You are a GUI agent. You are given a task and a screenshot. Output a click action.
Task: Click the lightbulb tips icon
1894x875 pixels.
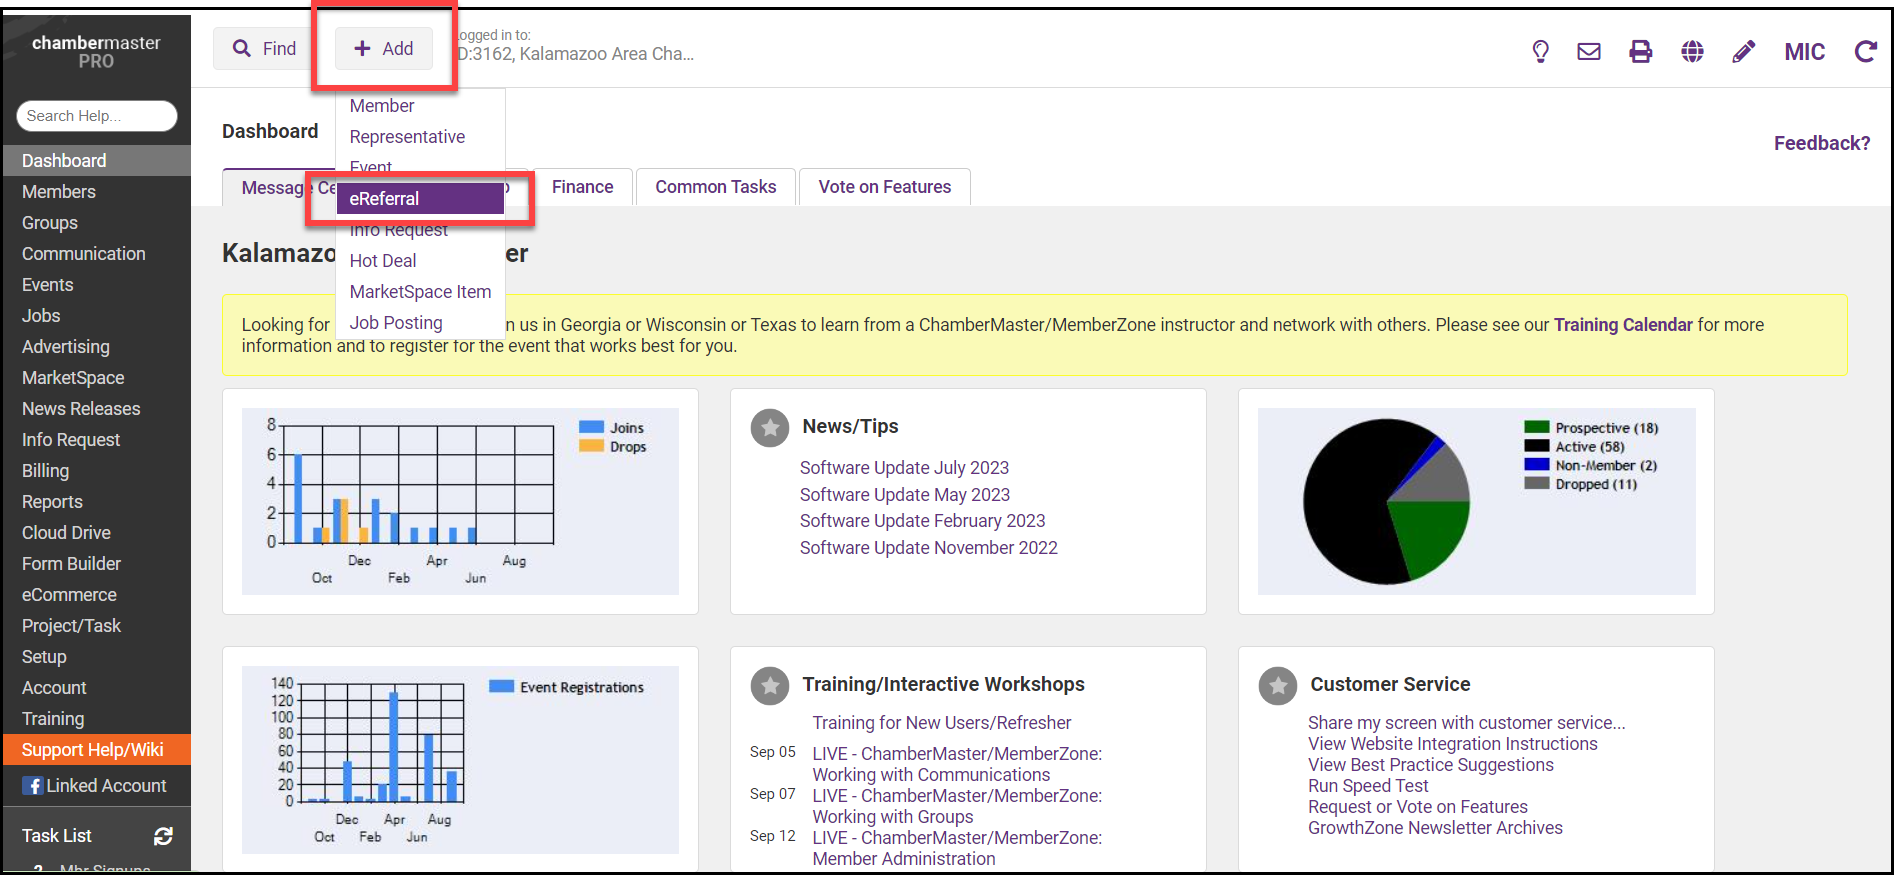click(1540, 52)
